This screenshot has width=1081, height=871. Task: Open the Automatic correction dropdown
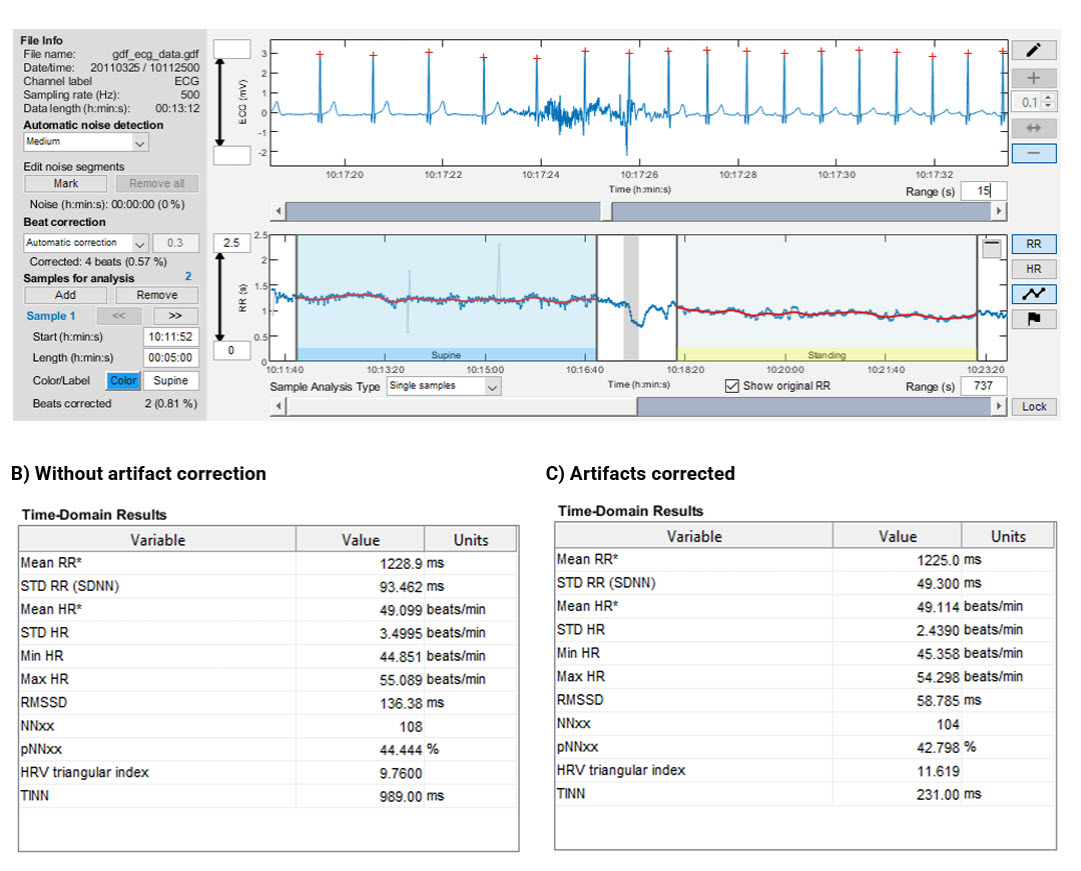(84, 242)
